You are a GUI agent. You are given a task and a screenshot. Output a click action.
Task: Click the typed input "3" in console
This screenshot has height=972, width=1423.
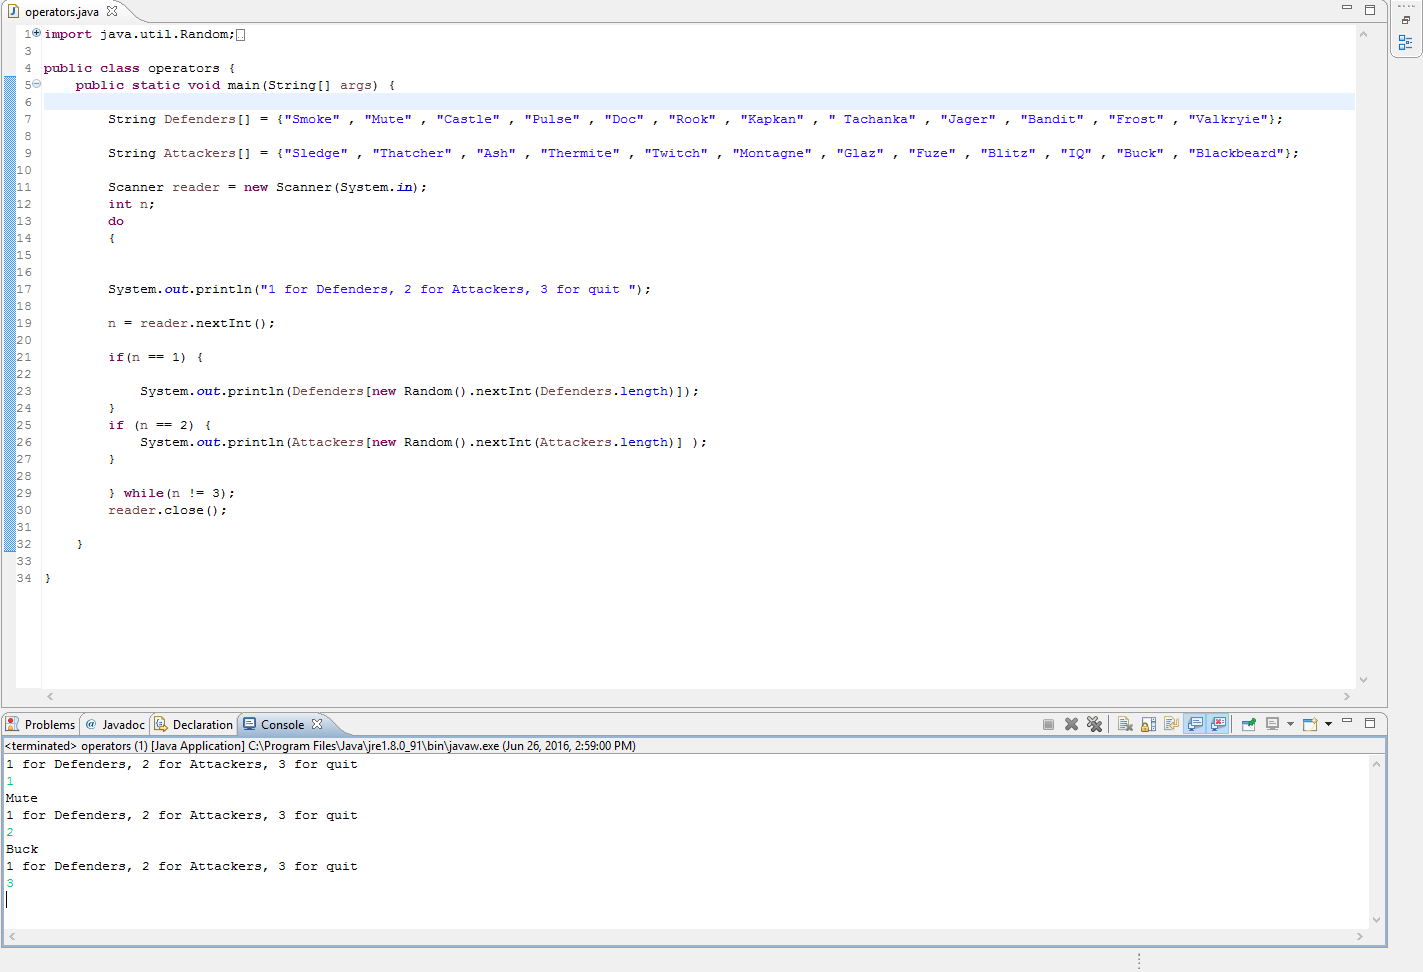click(10, 883)
